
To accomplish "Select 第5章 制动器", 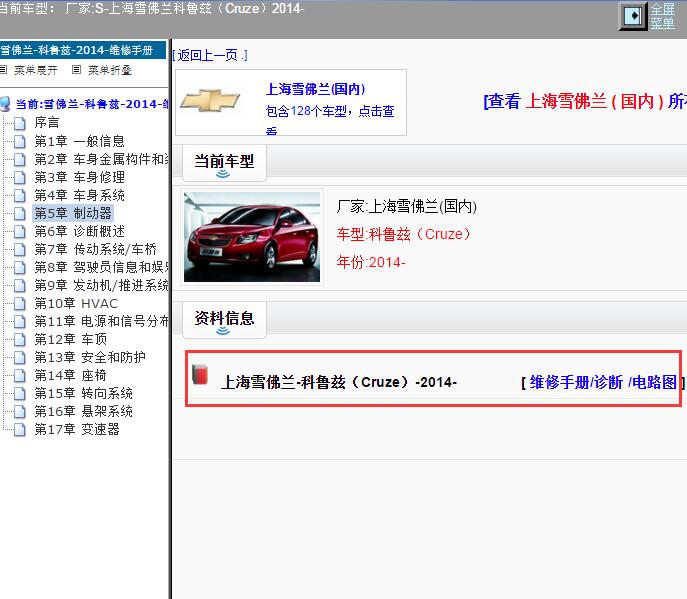I will coord(73,213).
